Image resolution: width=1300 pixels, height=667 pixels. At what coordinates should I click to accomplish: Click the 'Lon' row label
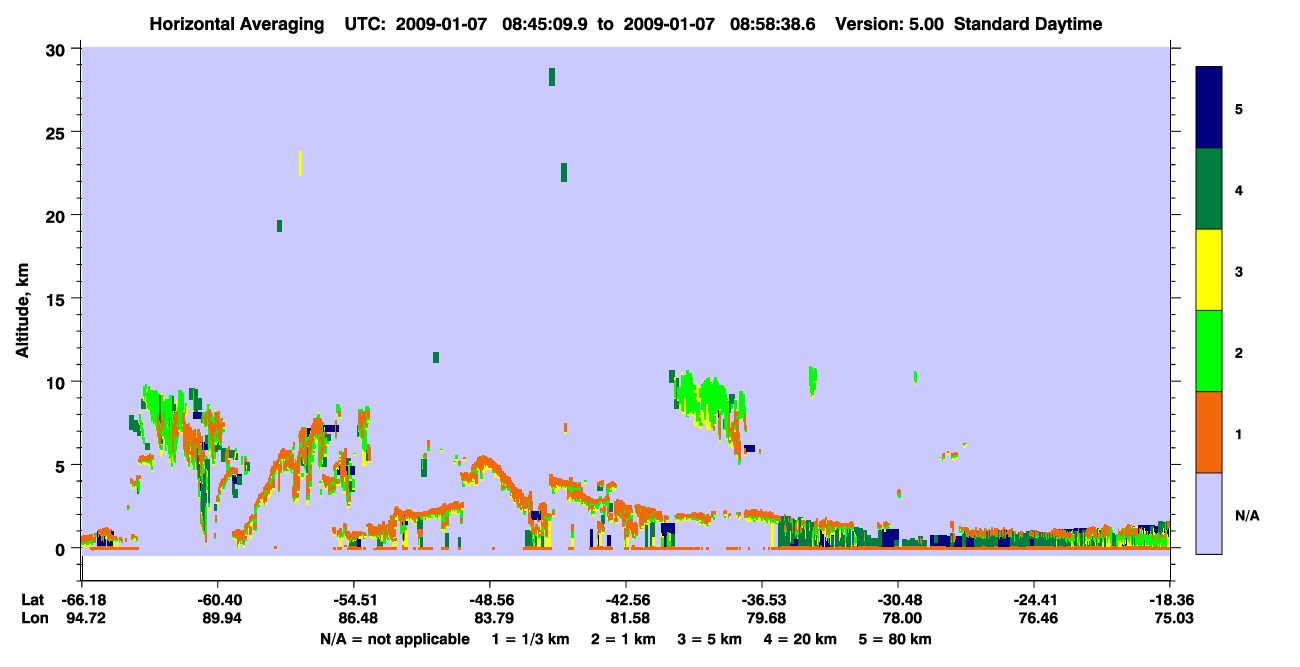coord(33,619)
